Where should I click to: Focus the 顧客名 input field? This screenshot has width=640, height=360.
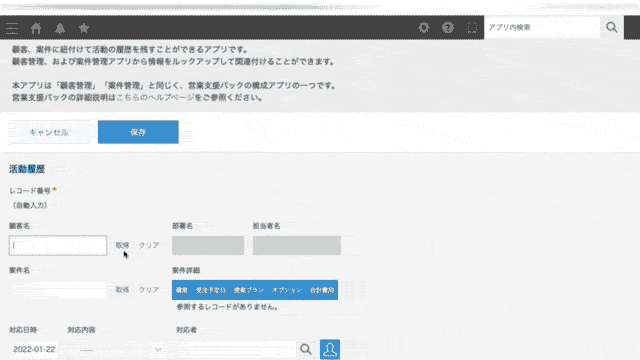tap(58, 245)
